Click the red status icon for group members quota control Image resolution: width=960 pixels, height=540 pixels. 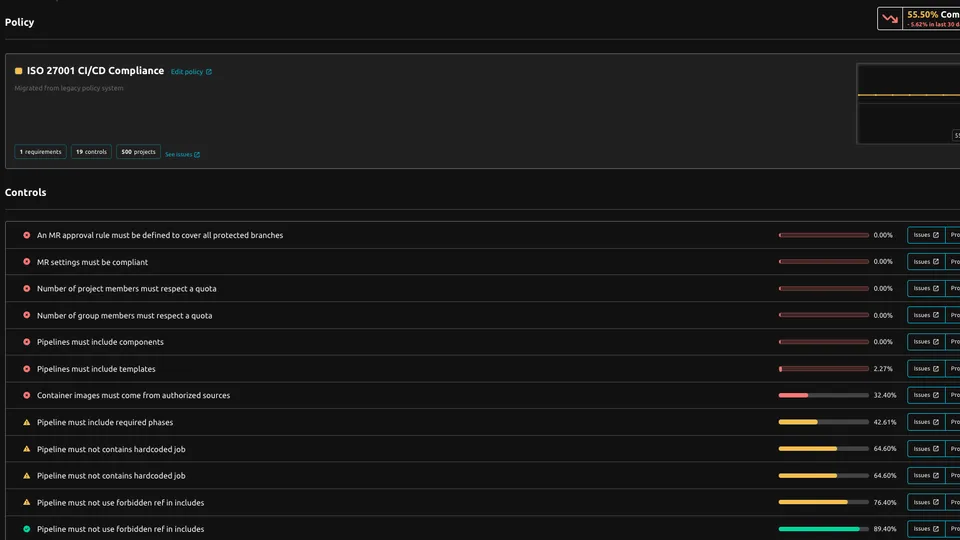[x=26, y=315]
